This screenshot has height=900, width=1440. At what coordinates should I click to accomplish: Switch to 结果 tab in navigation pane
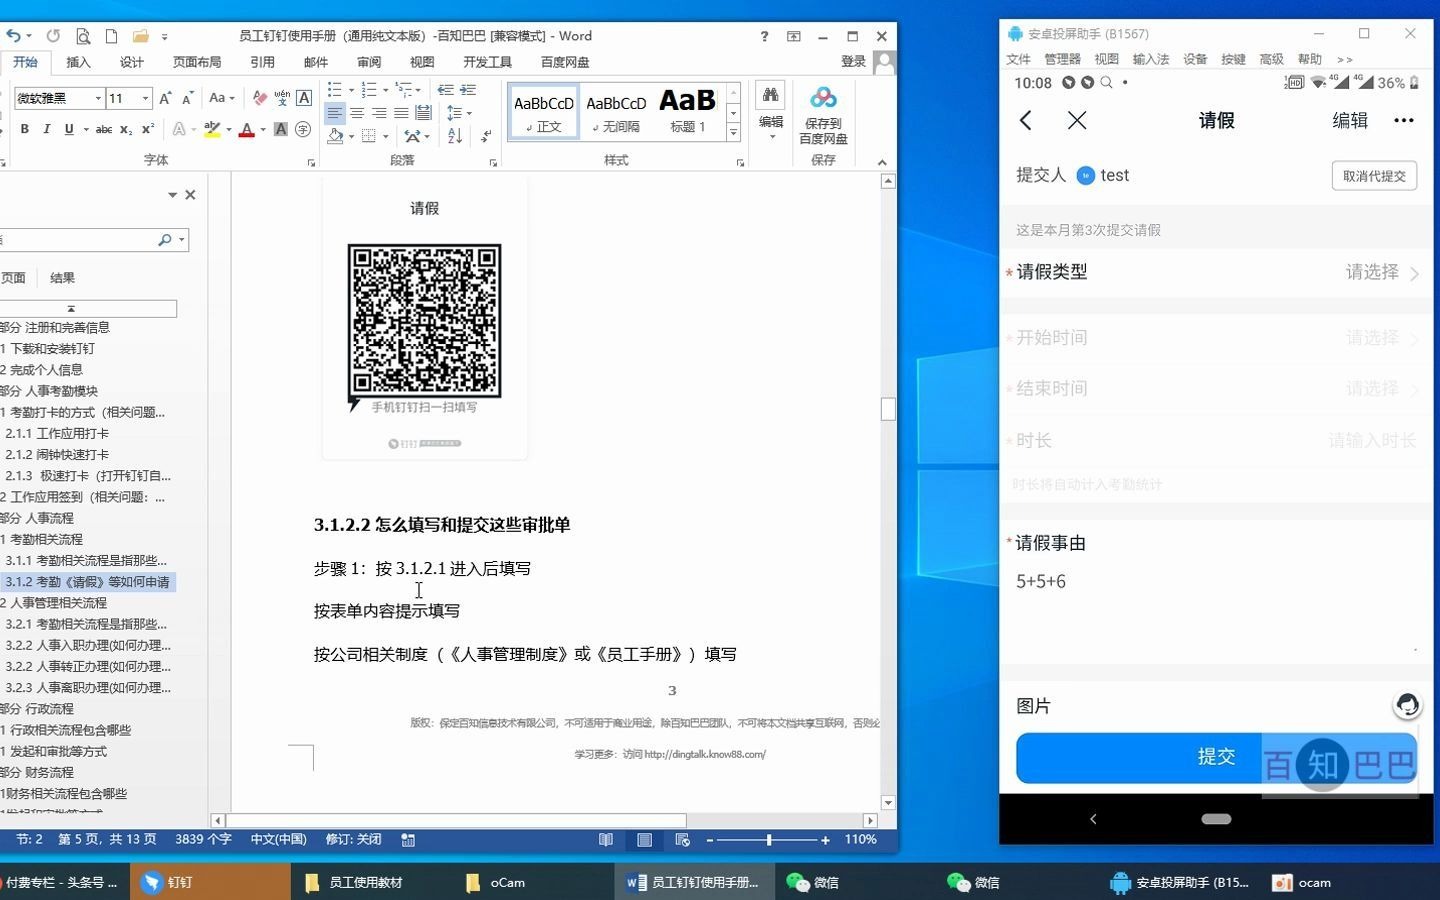(62, 278)
